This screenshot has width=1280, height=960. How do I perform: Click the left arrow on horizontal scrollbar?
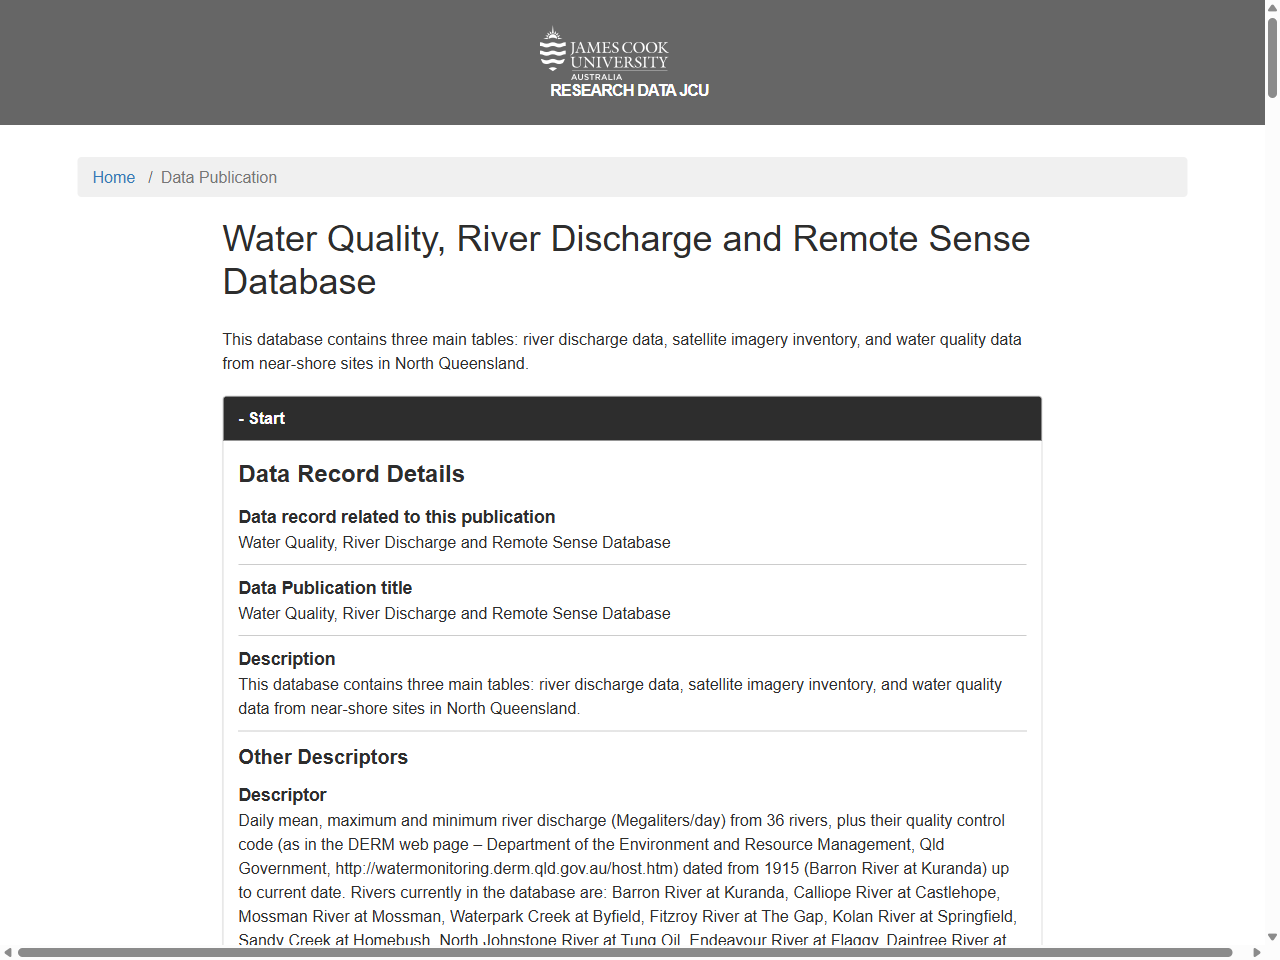click(7, 952)
